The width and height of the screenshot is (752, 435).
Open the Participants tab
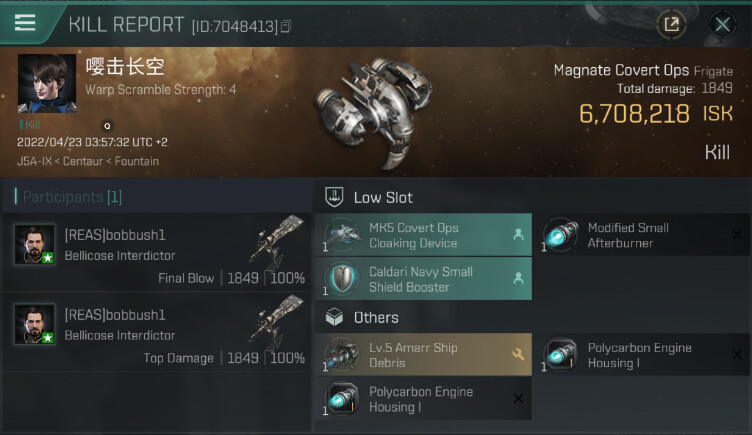click(x=68, y=197)
